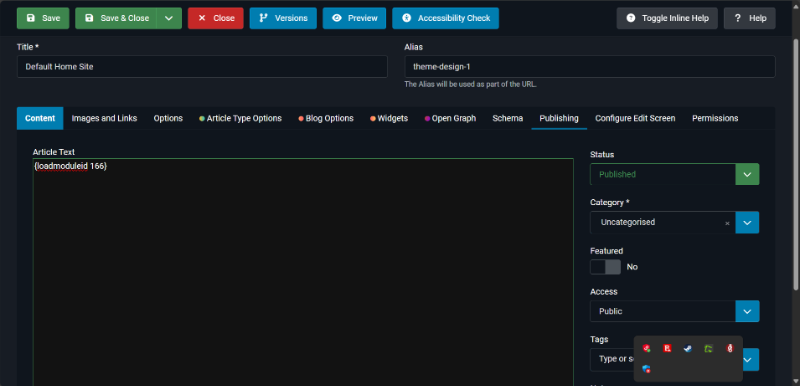Click the green Status dropdown arrow

(747, 174)
